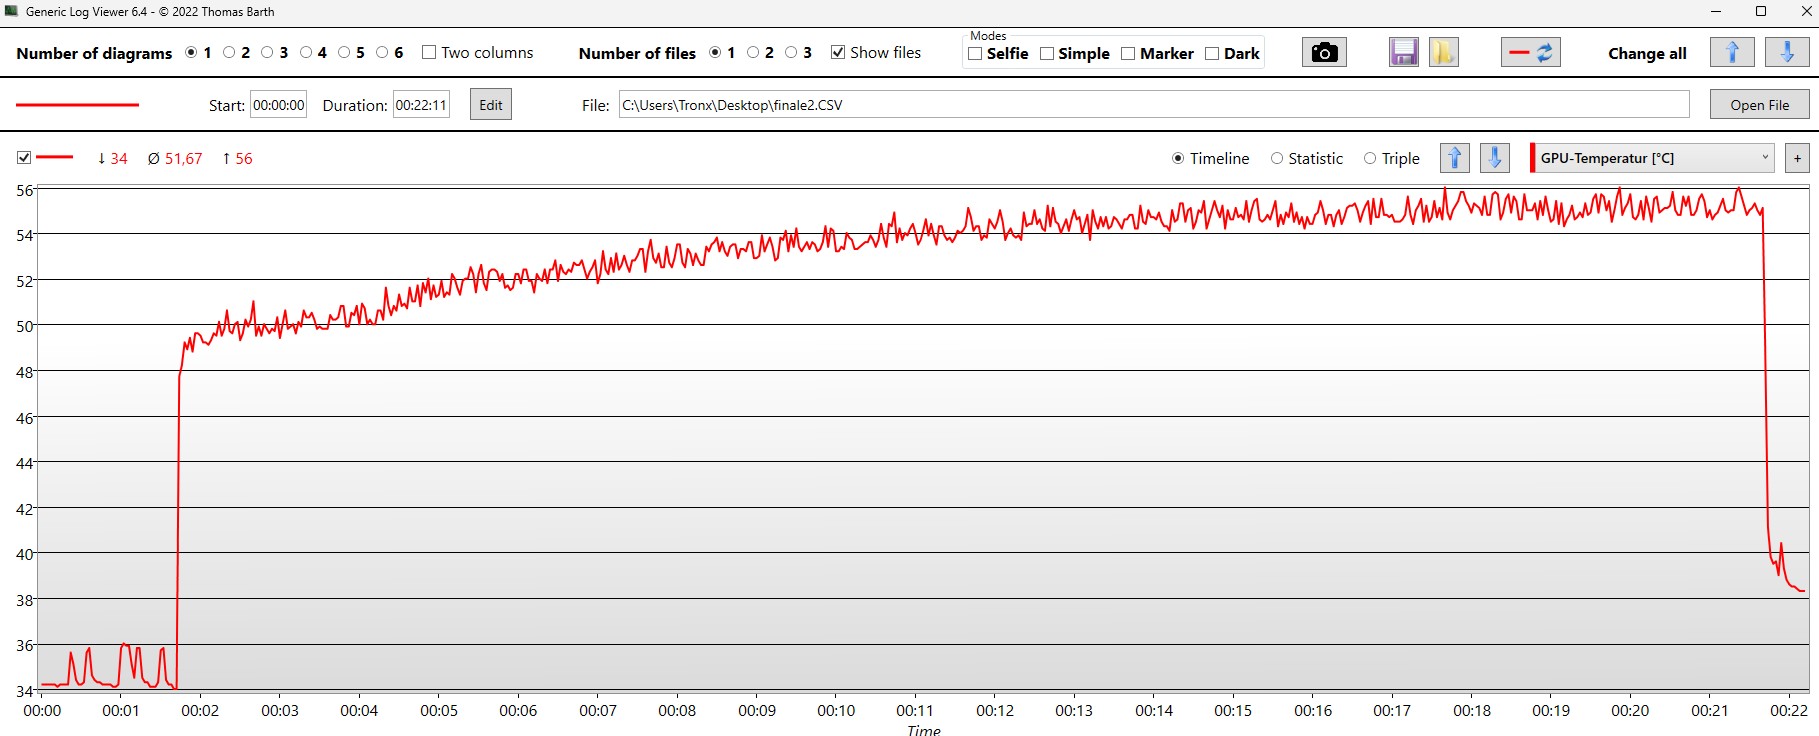
Task: Click the Number of diagrams label
Action: [x=94, y=54]
